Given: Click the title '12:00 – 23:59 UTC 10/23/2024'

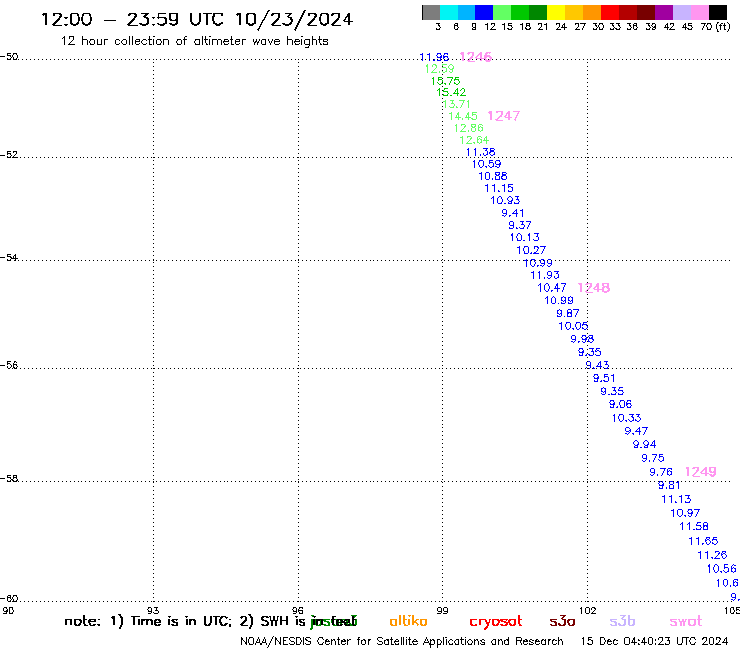Looking at the screenshot, I should [197, 19].
